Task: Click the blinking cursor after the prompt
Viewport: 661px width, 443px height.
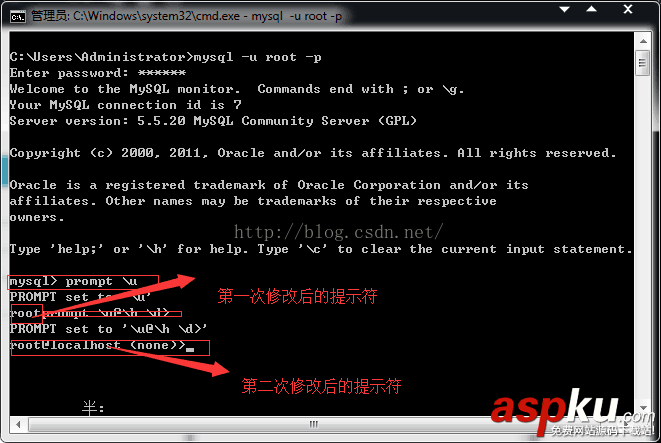Action: tap(190, 349)
